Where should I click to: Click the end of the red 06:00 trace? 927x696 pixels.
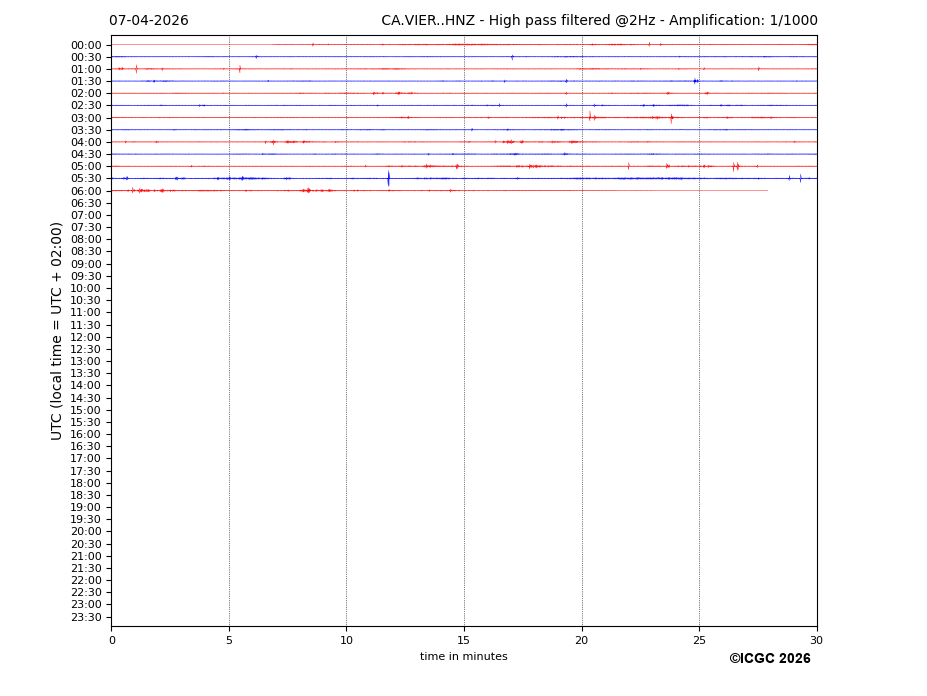tap(767, 190)
